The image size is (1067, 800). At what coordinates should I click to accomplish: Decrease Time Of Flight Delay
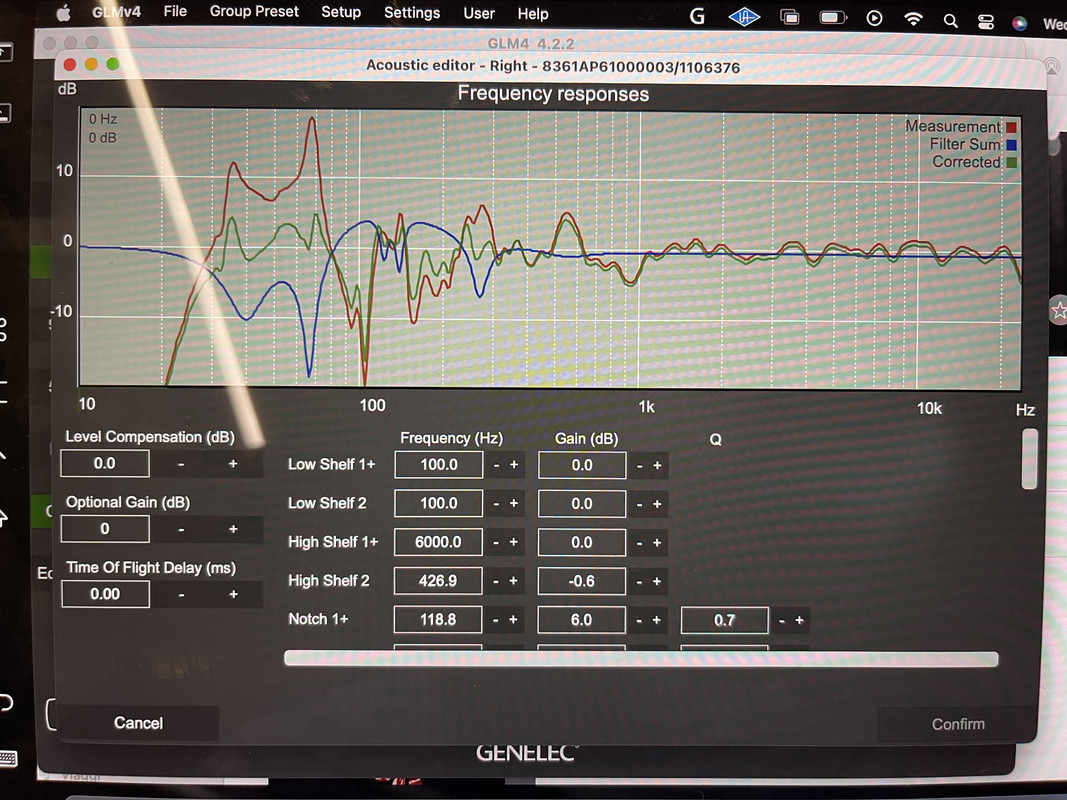181,595
